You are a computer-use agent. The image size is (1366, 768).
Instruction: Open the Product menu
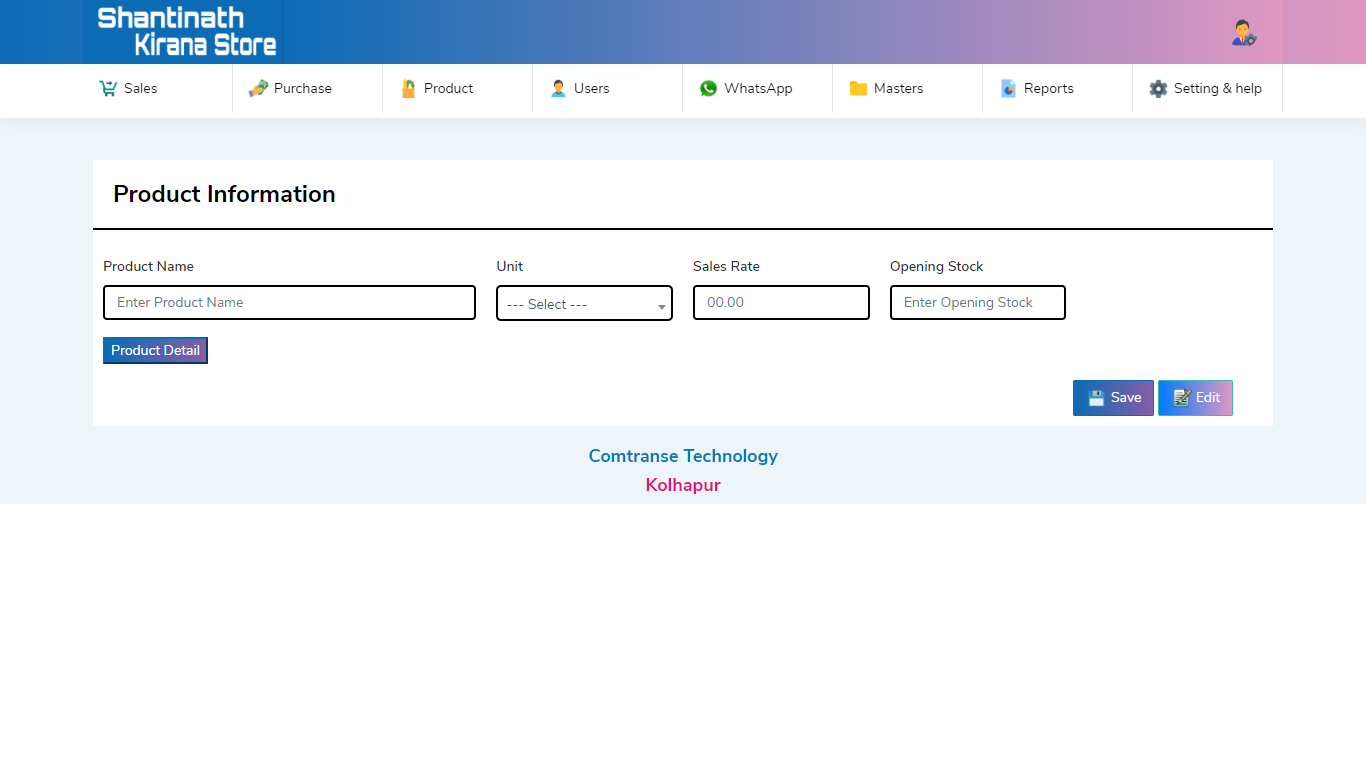[x=458, y=88]
